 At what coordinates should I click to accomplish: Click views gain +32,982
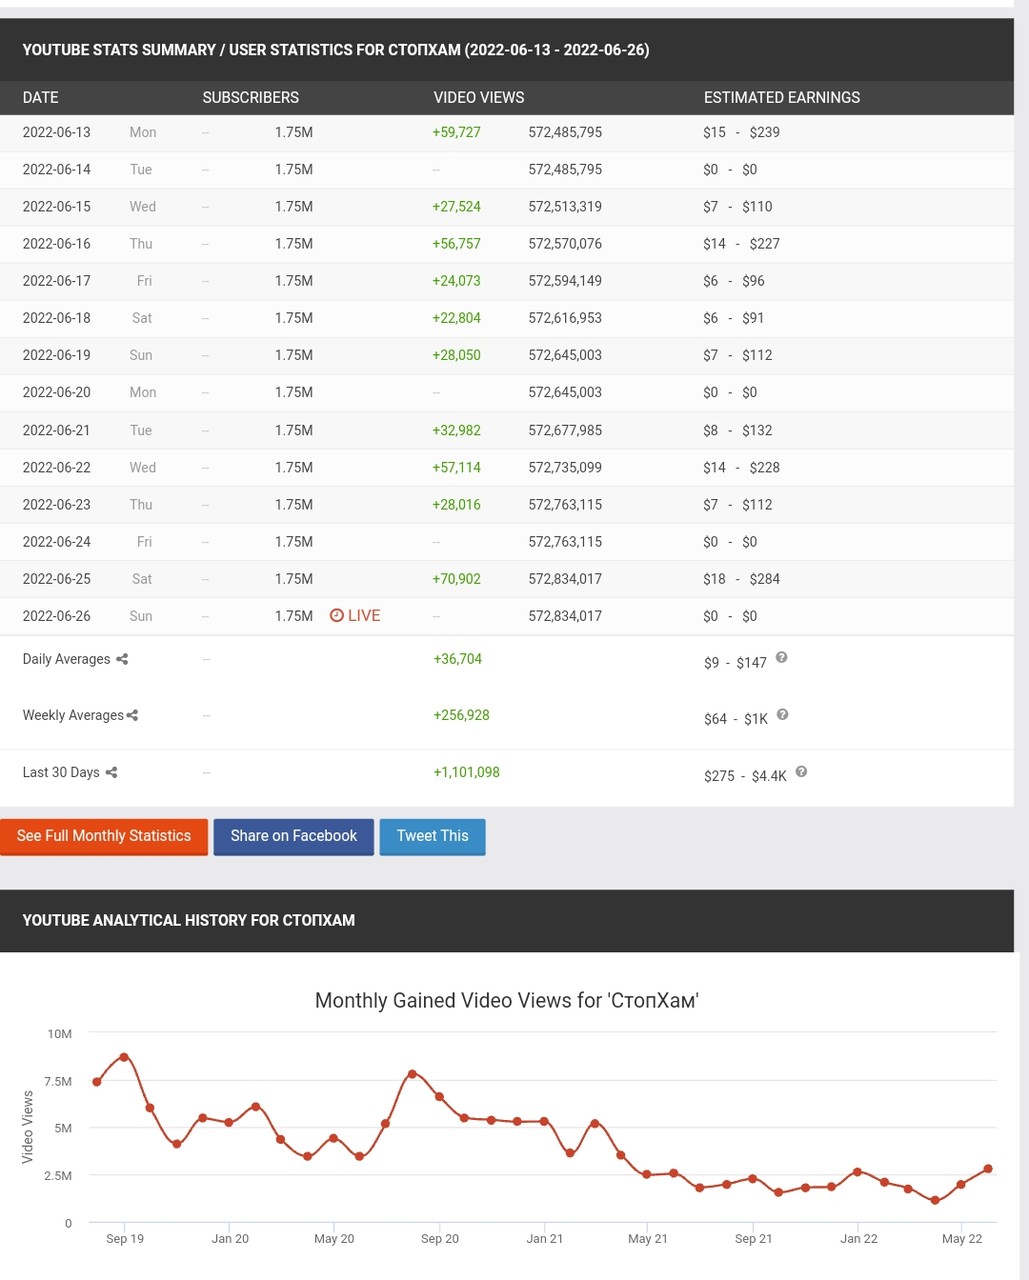(457, 430)
